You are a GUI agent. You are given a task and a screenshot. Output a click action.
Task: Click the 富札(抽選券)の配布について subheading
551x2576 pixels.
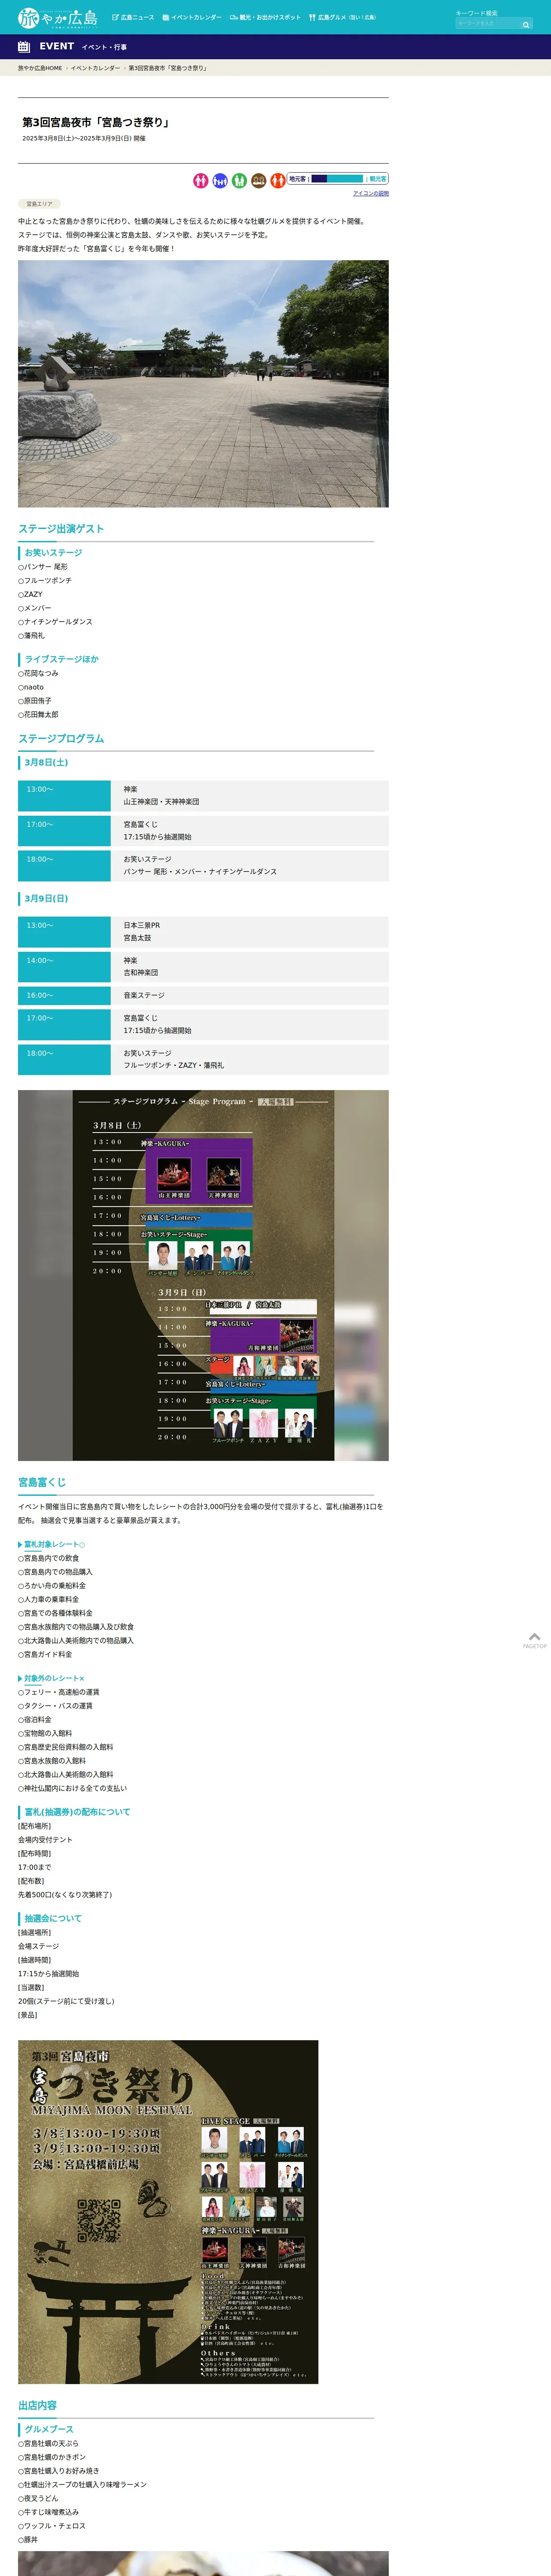click(77, 1812)
